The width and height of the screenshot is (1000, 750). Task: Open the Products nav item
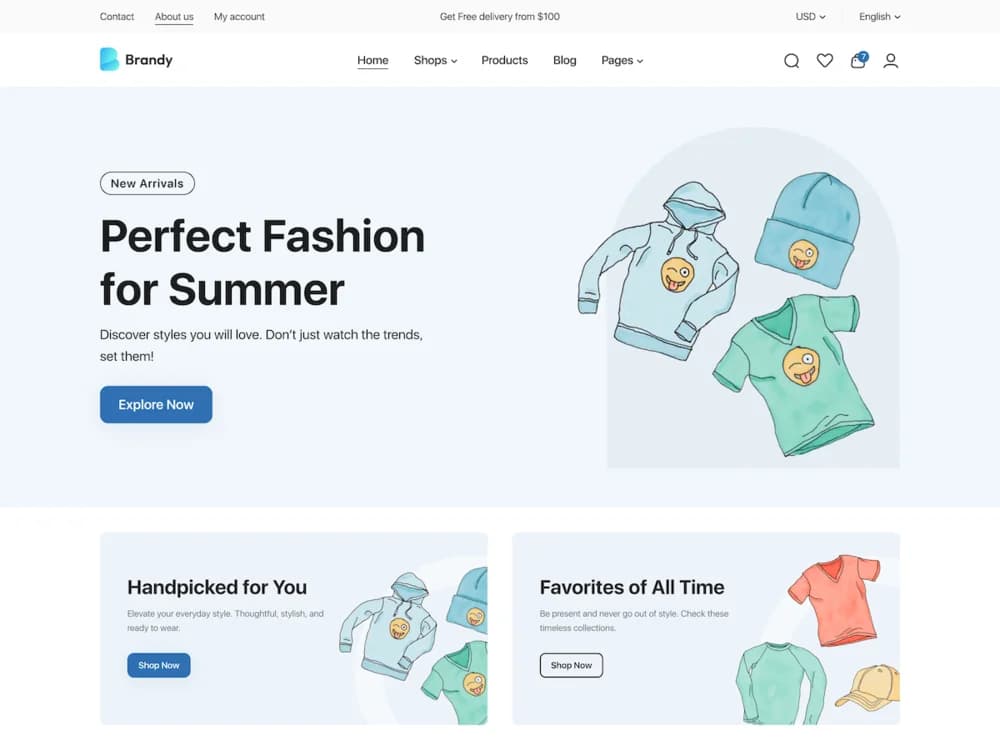[x=504, y=60]
